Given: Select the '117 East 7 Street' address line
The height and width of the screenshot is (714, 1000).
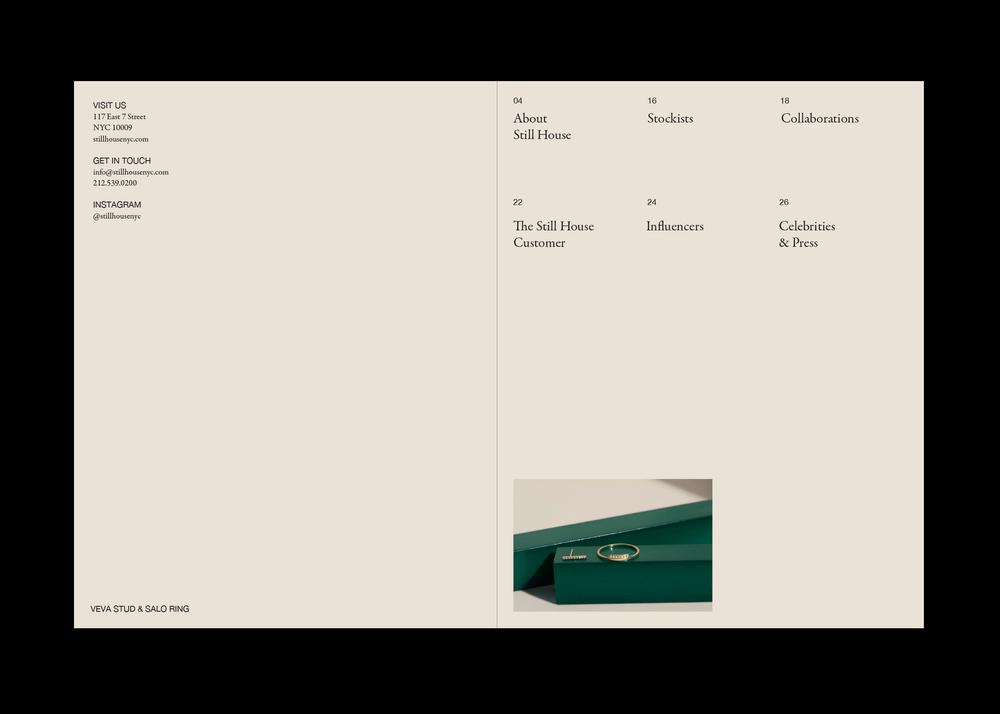Looking at the screenshot, I should [x=119, y=117].
